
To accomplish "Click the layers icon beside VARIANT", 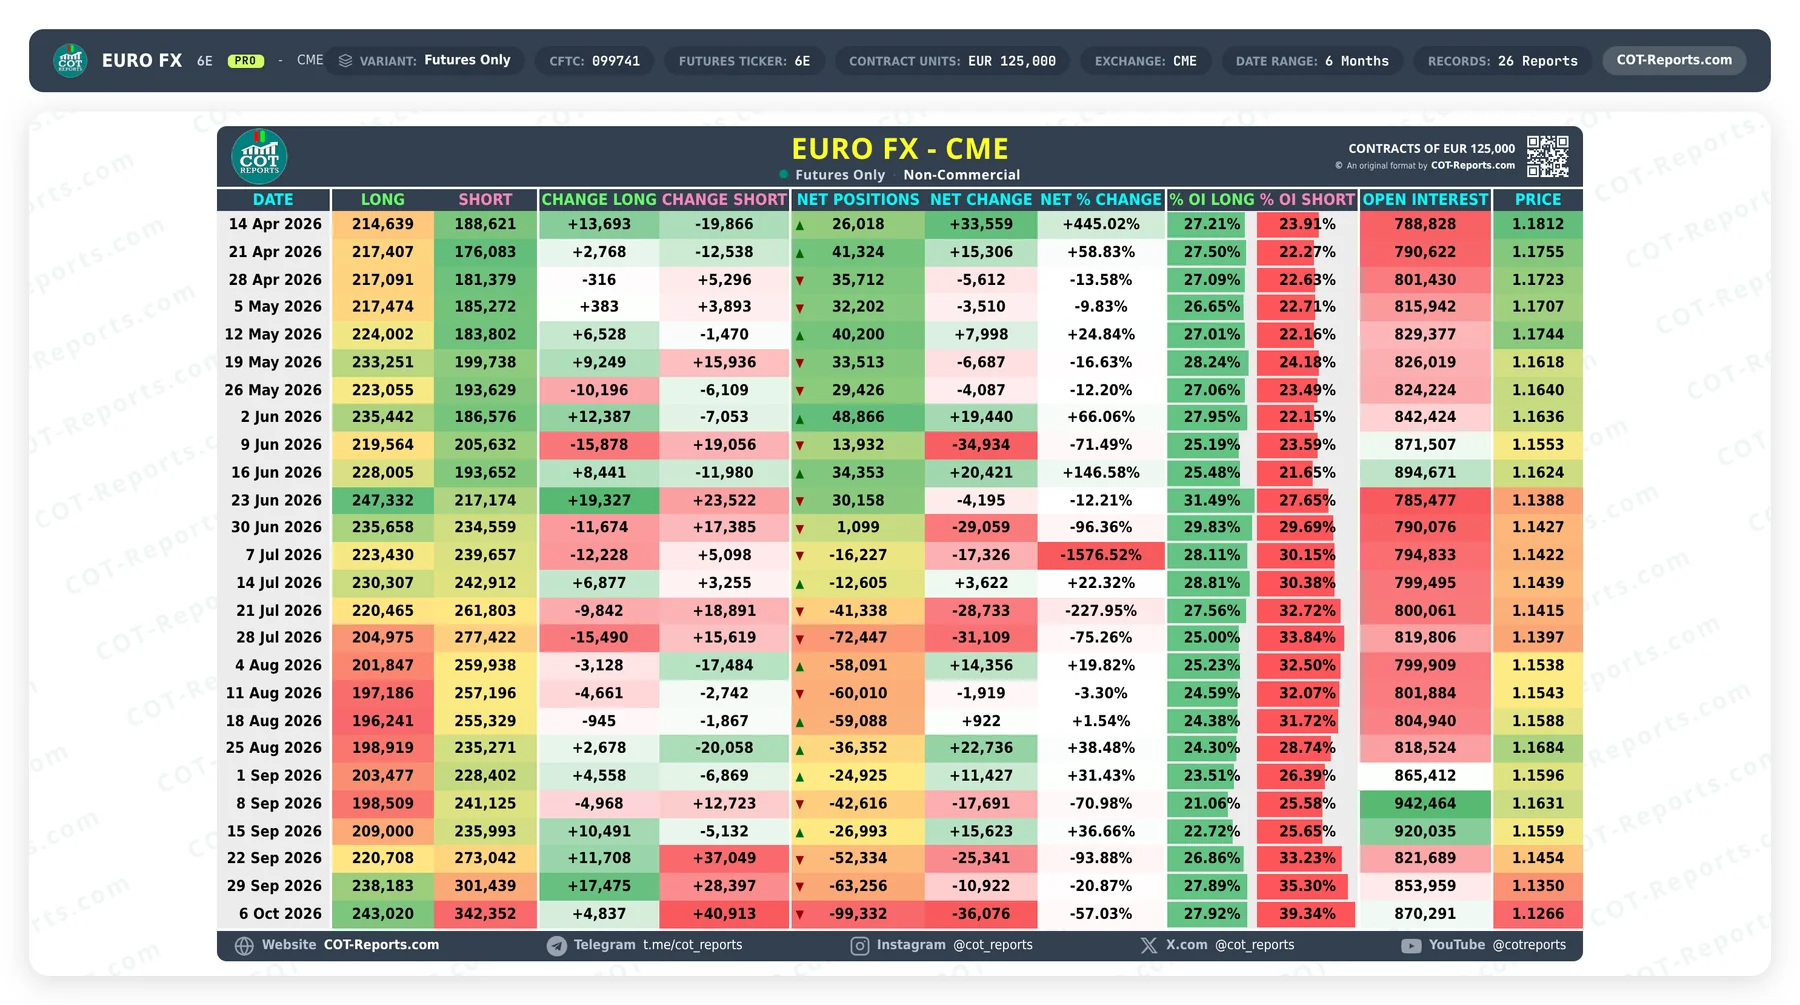I will click(345, 60).
